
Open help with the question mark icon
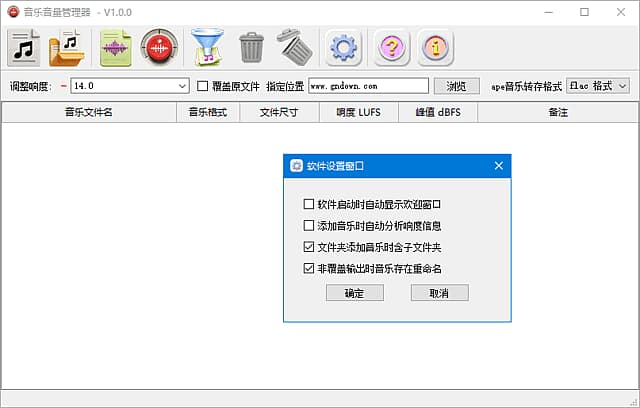point(391,48)
